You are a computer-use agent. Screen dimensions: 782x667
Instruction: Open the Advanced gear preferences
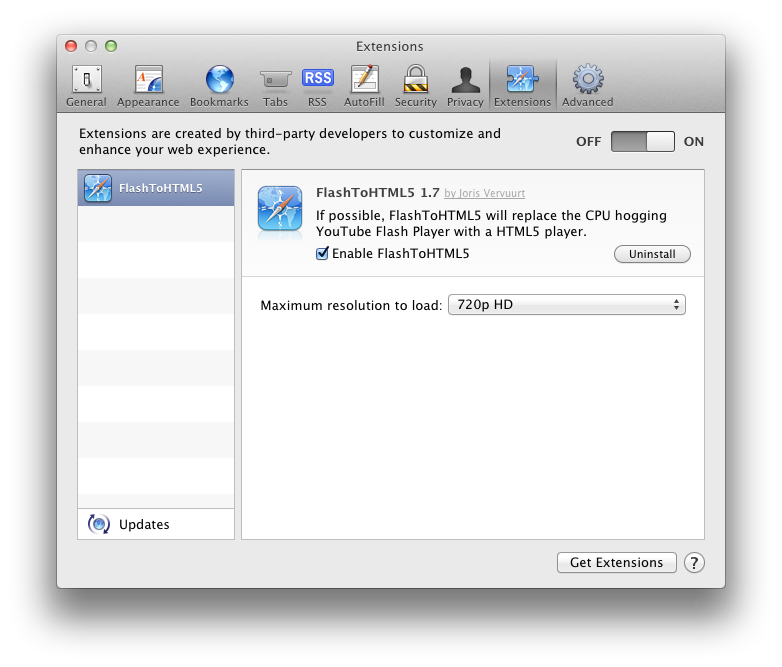(x=587, y=85)
